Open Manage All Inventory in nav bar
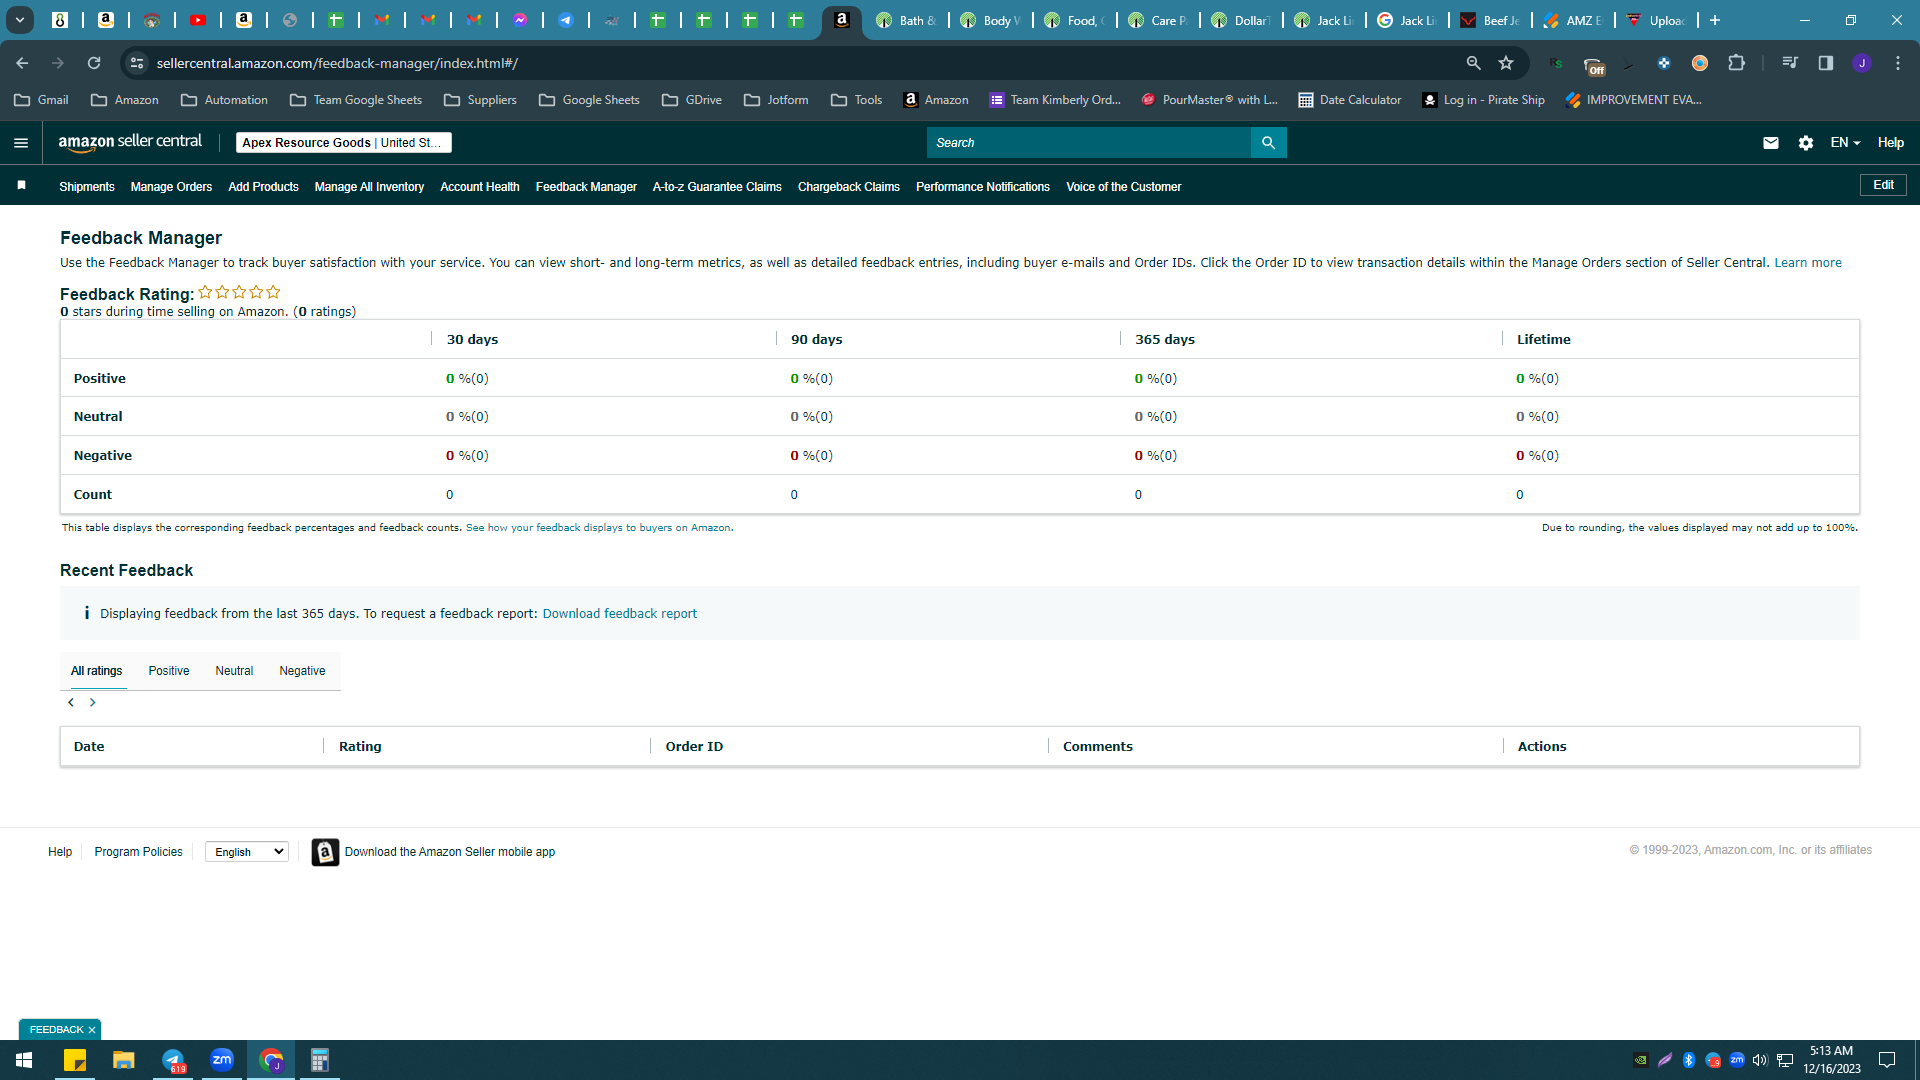This screenshot has height=1080, width=1920. (x=369, y=187)
